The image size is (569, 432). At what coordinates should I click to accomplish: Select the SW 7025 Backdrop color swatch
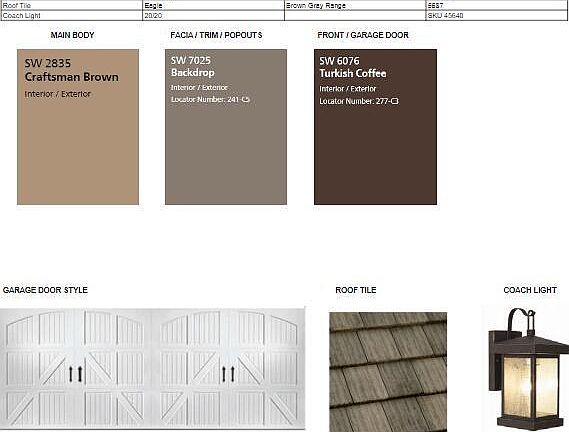click(226, 127)
